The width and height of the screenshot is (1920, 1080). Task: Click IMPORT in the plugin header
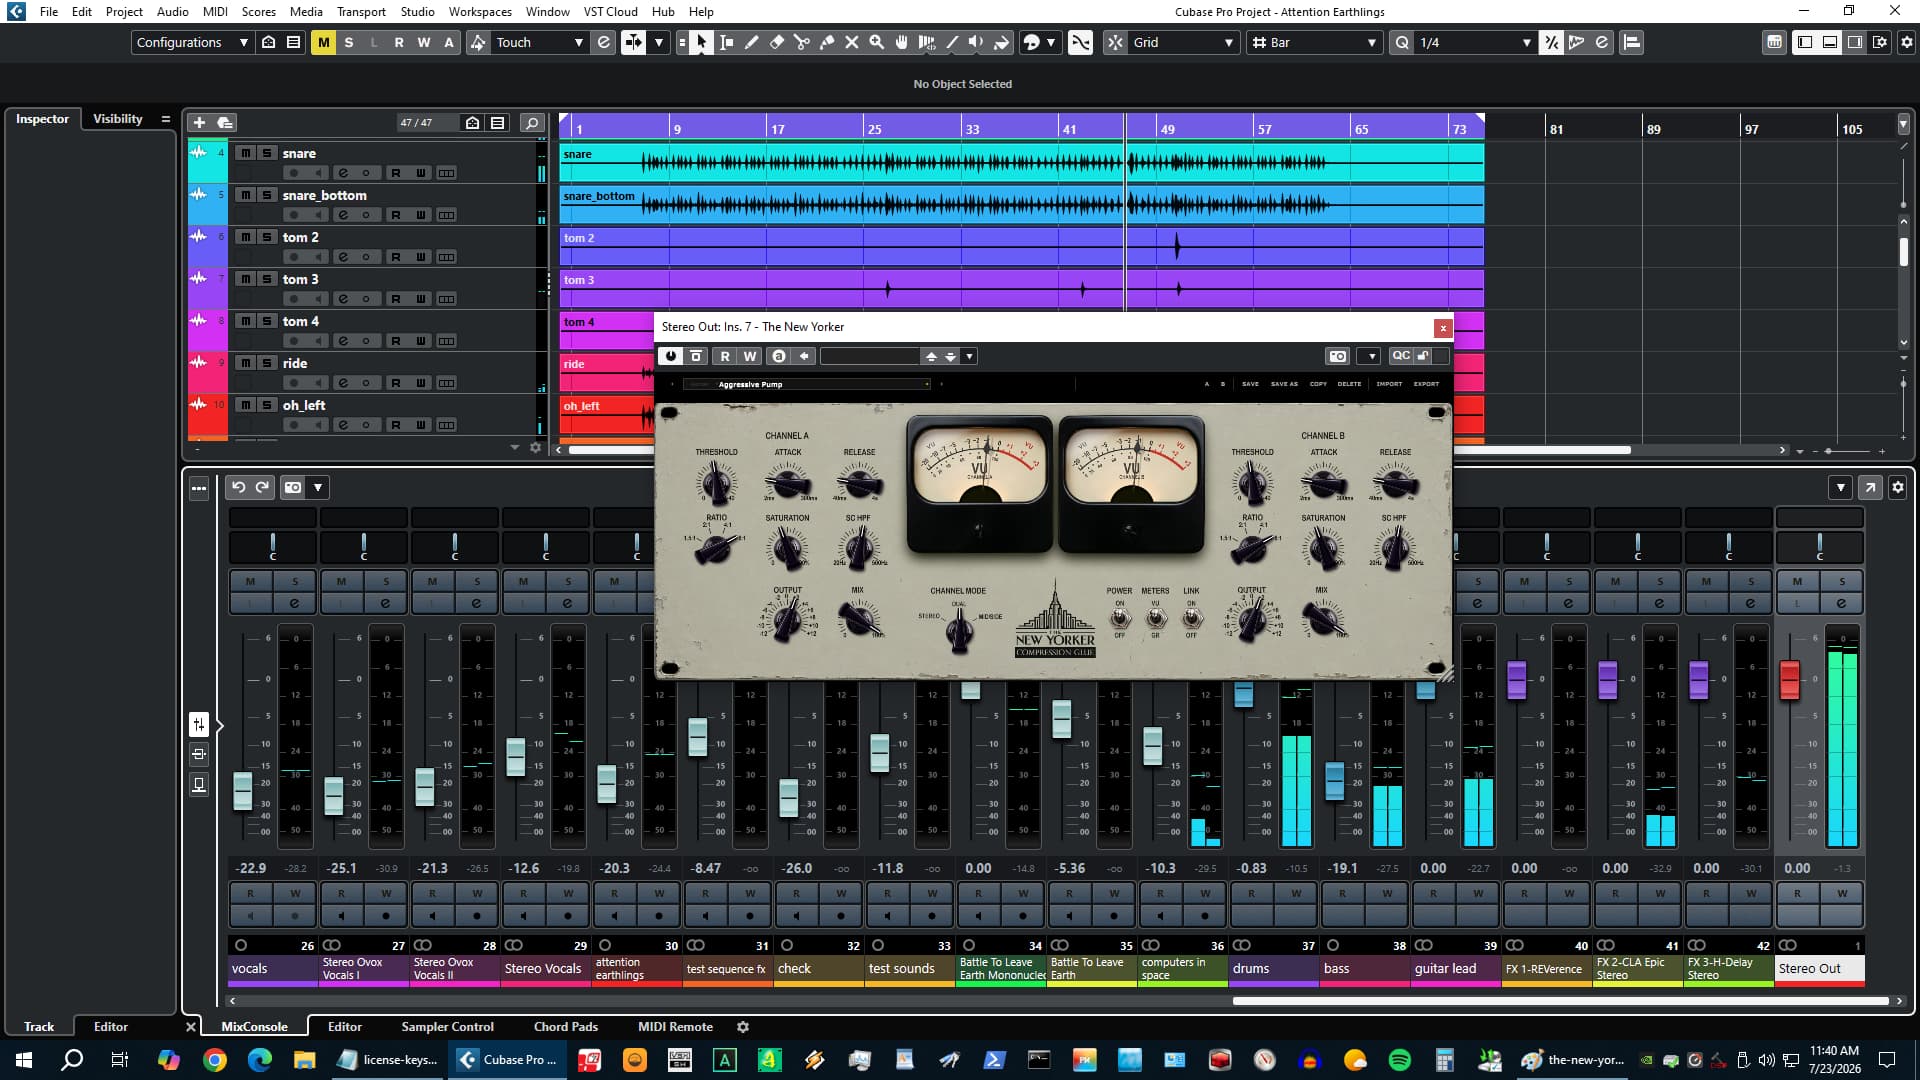pyautogui.click(x=1389, y=384)
